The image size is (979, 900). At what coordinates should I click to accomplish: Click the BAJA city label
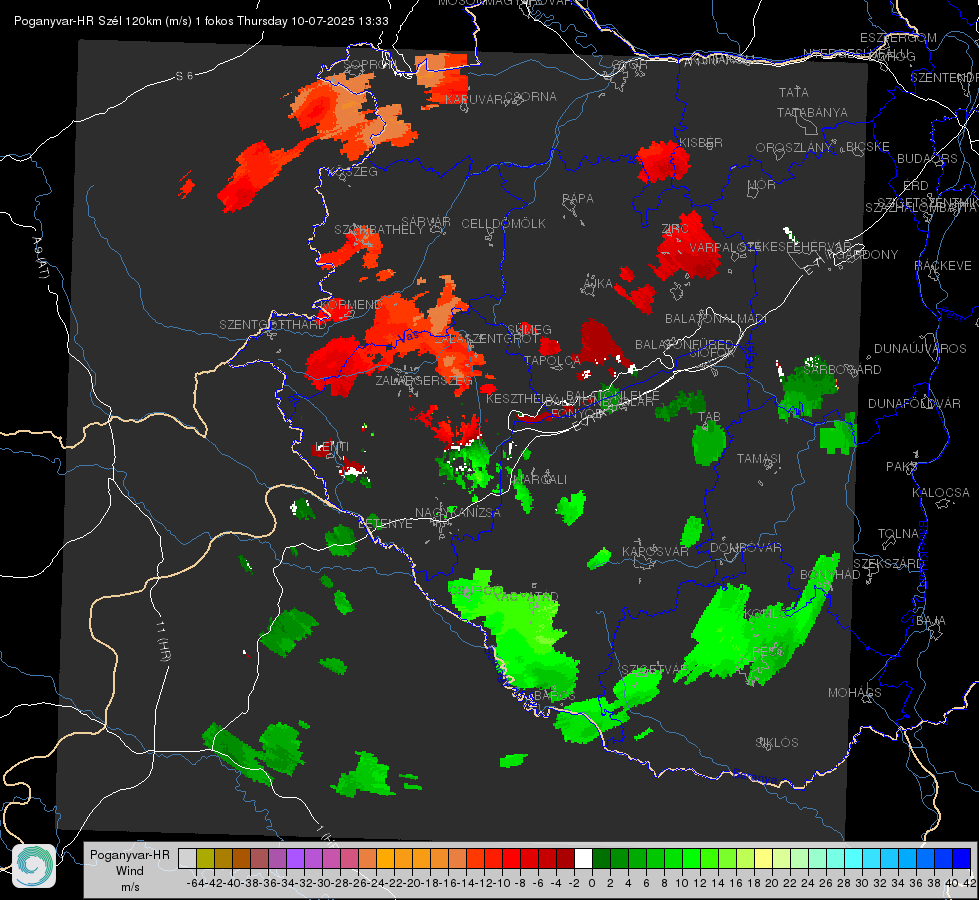[x=931, y=621]
